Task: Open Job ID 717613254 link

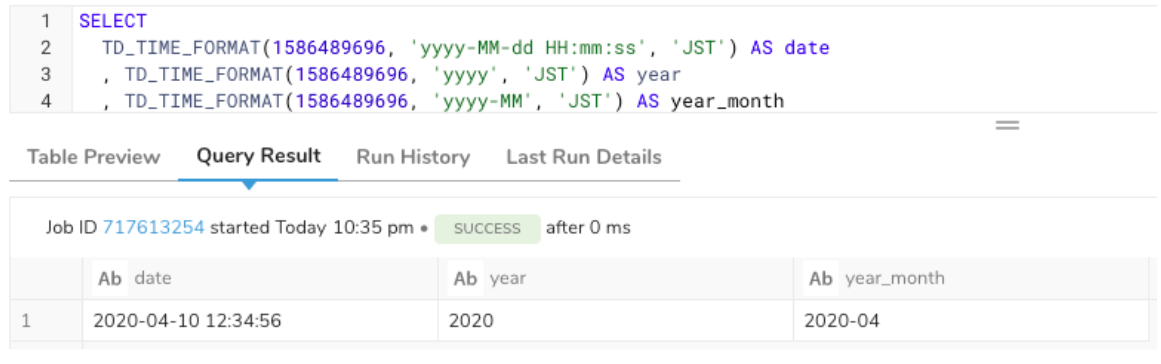Action: [153, 228]
